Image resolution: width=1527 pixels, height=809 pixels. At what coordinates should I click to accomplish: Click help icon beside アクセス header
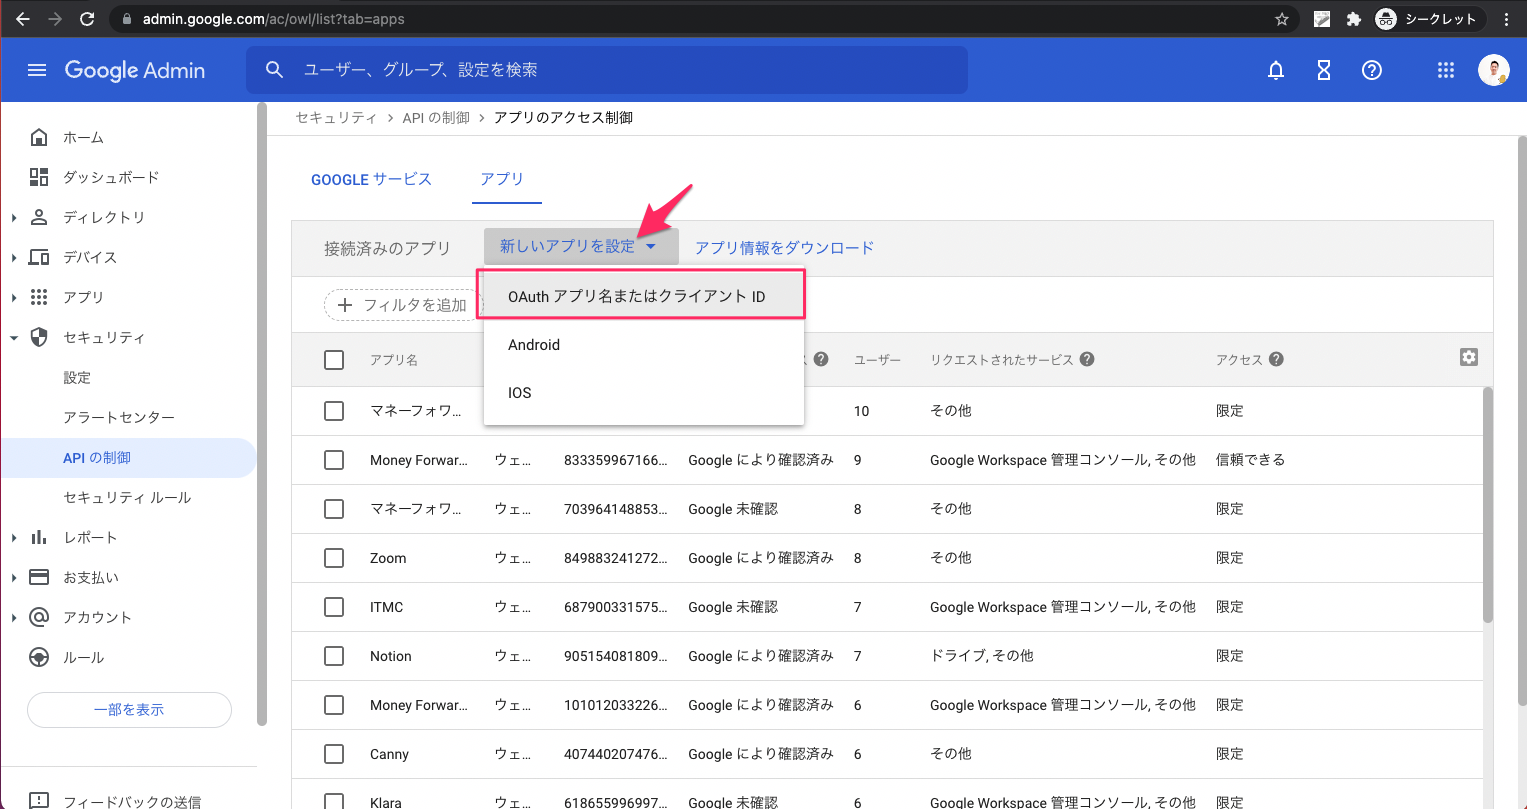click(x=1276, y=359)
